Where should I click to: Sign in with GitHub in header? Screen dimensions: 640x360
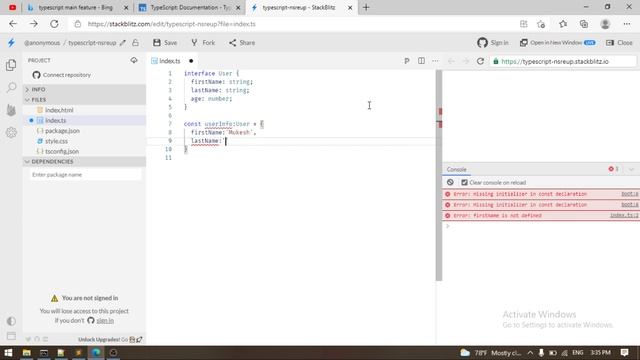[x=493, y=42]
